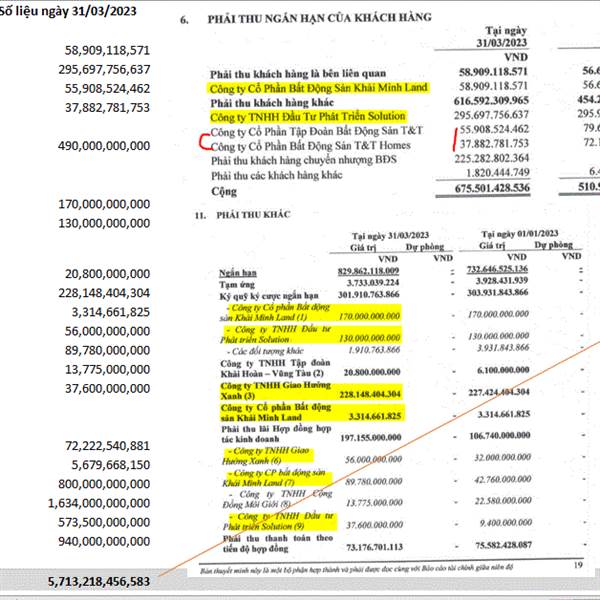600x600 pixels.
Task: Select the cell 490,000,000,000
Action: (104, 146)
